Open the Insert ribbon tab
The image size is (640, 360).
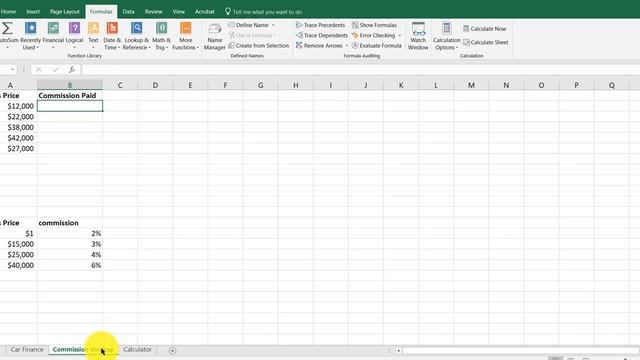33,12
